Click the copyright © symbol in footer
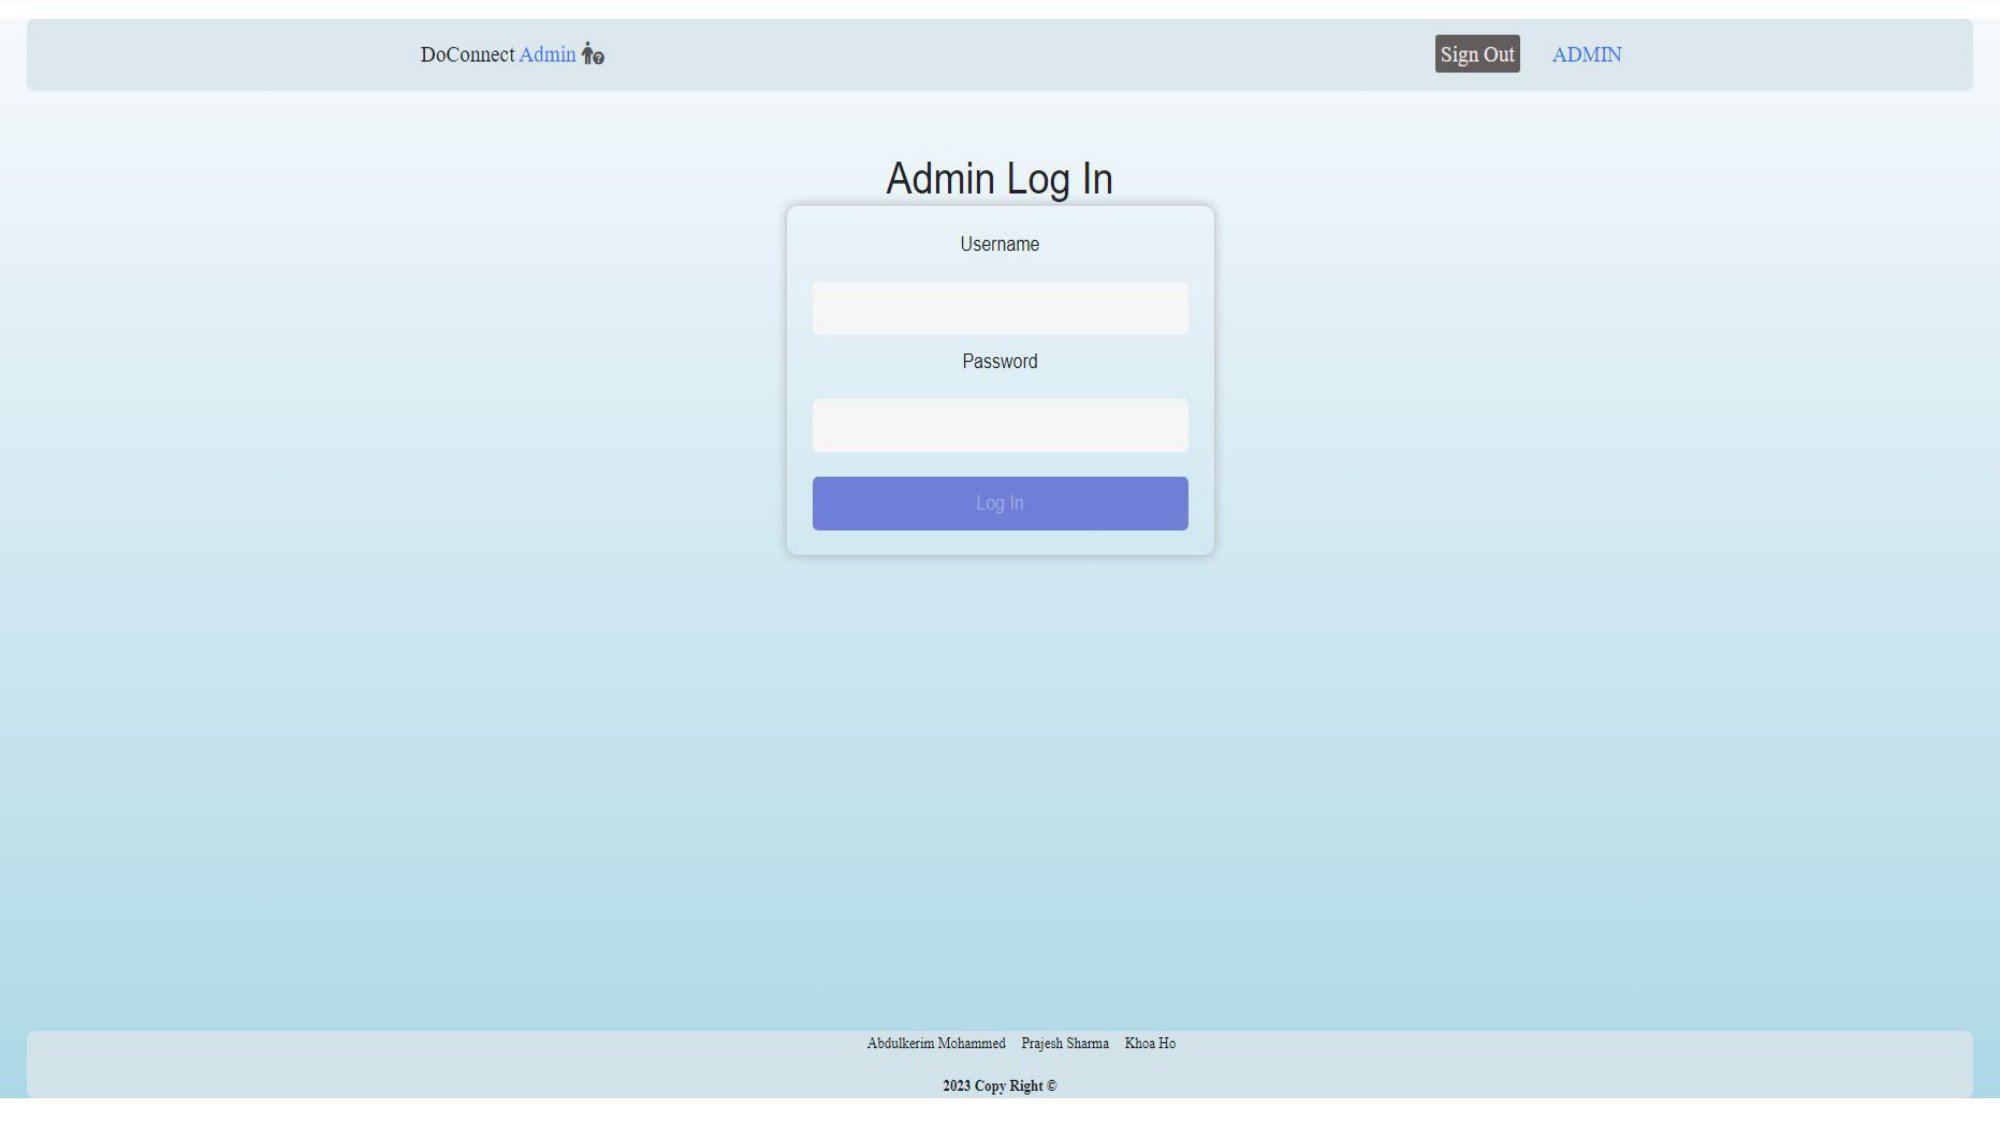2000x1125 pixels. [1051, 1086]
